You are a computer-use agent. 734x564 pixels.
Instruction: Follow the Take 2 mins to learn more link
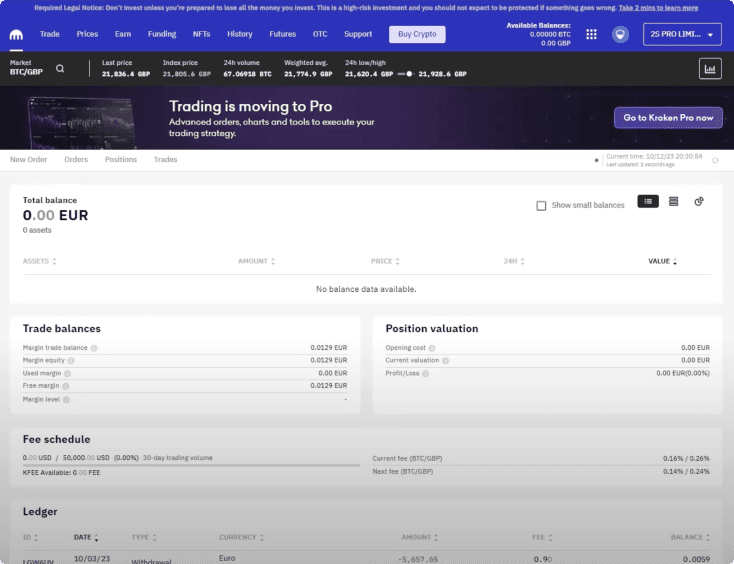[x=658, y=8]
